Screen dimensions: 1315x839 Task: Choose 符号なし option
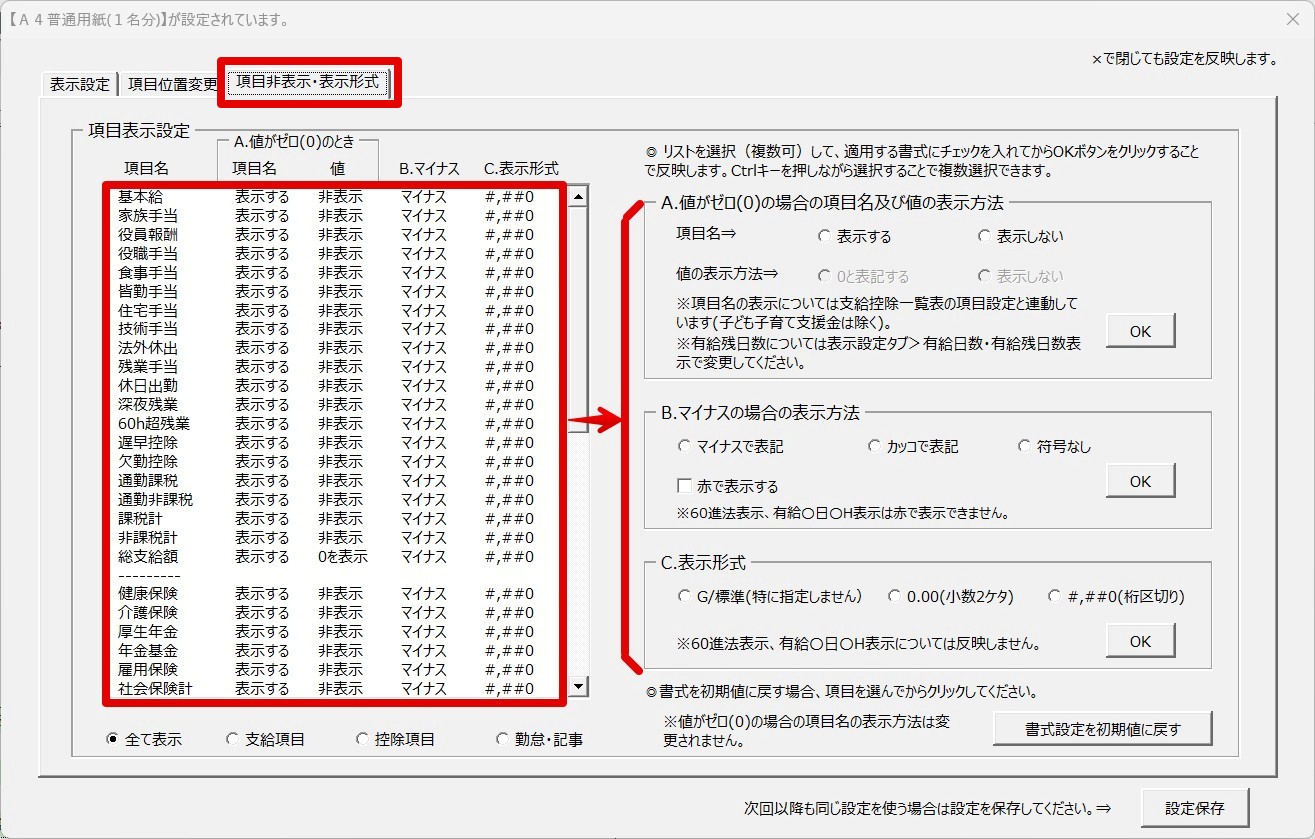click(x=1054, y=447)
